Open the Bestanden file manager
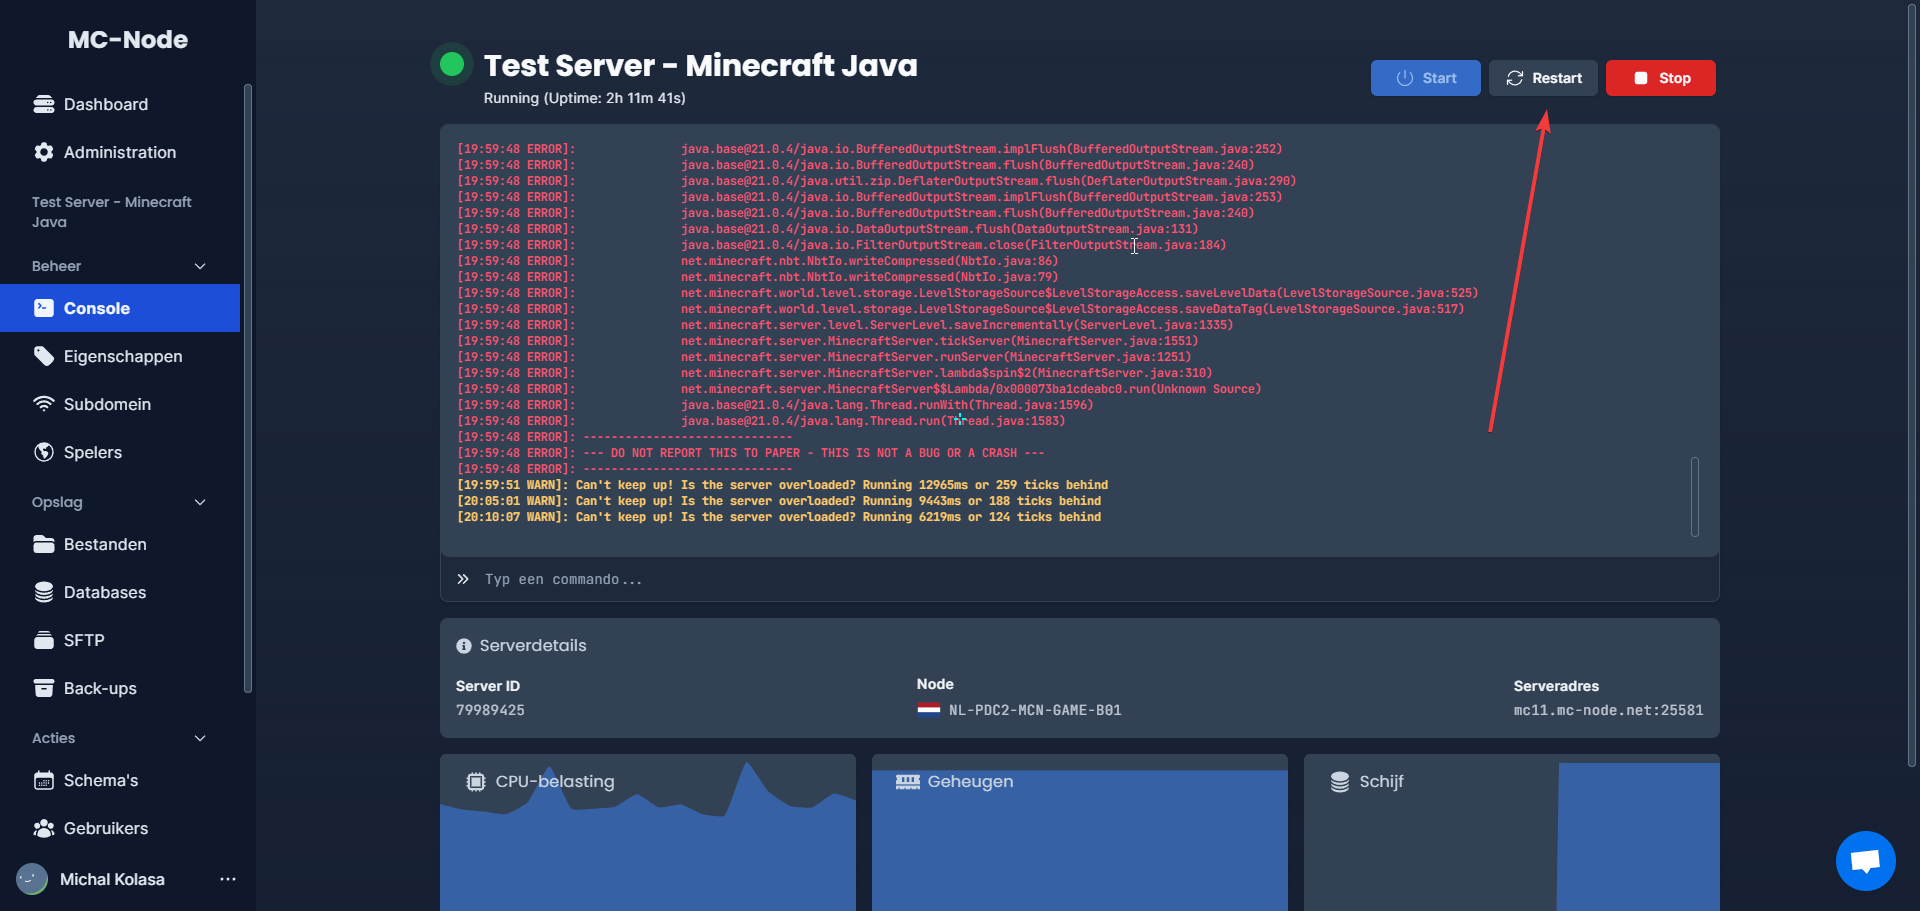 120,544
